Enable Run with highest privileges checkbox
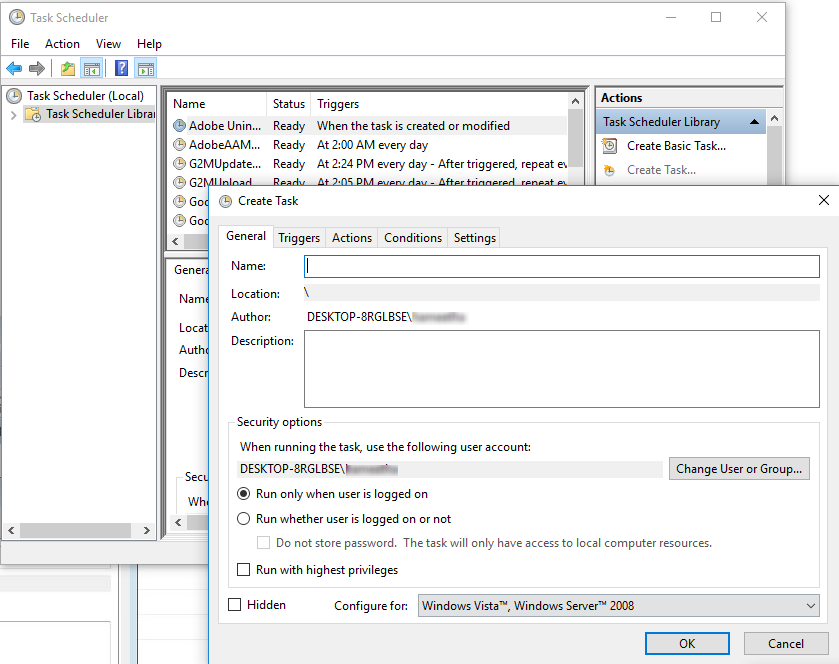The width and height of the screenshot is (839, 664). point(243,570)
